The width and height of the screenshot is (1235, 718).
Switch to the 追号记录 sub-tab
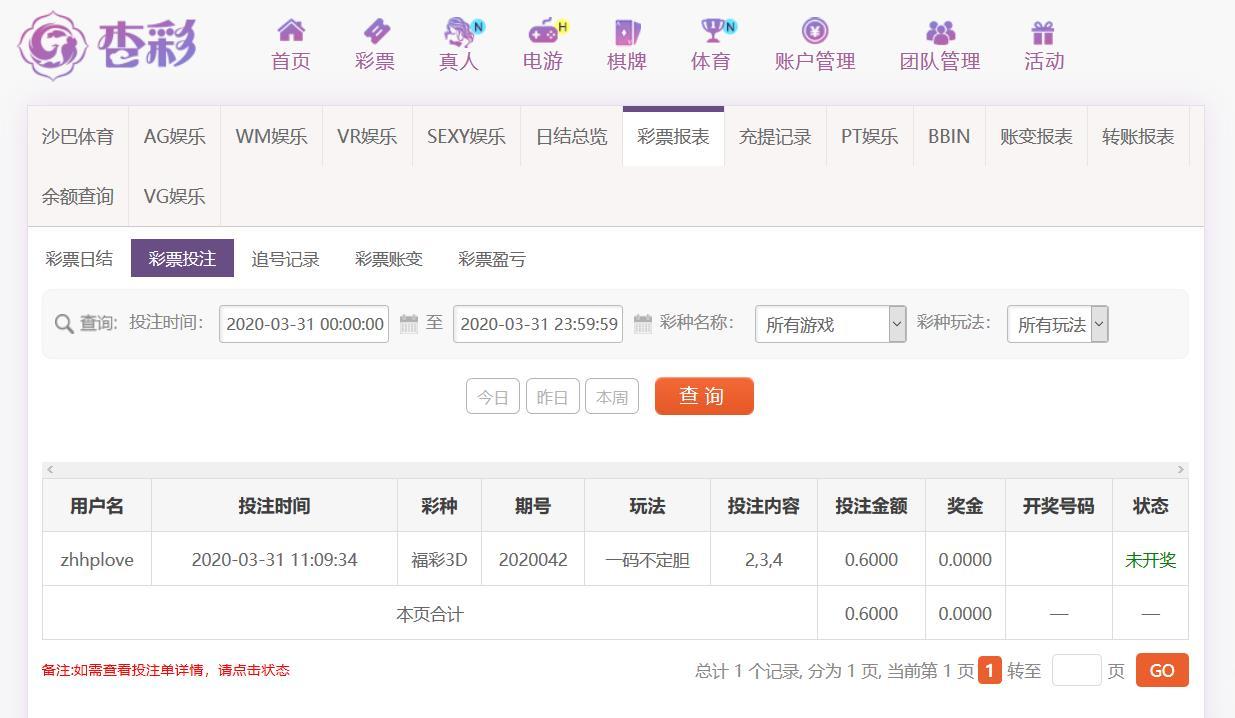tap(285, 259)
